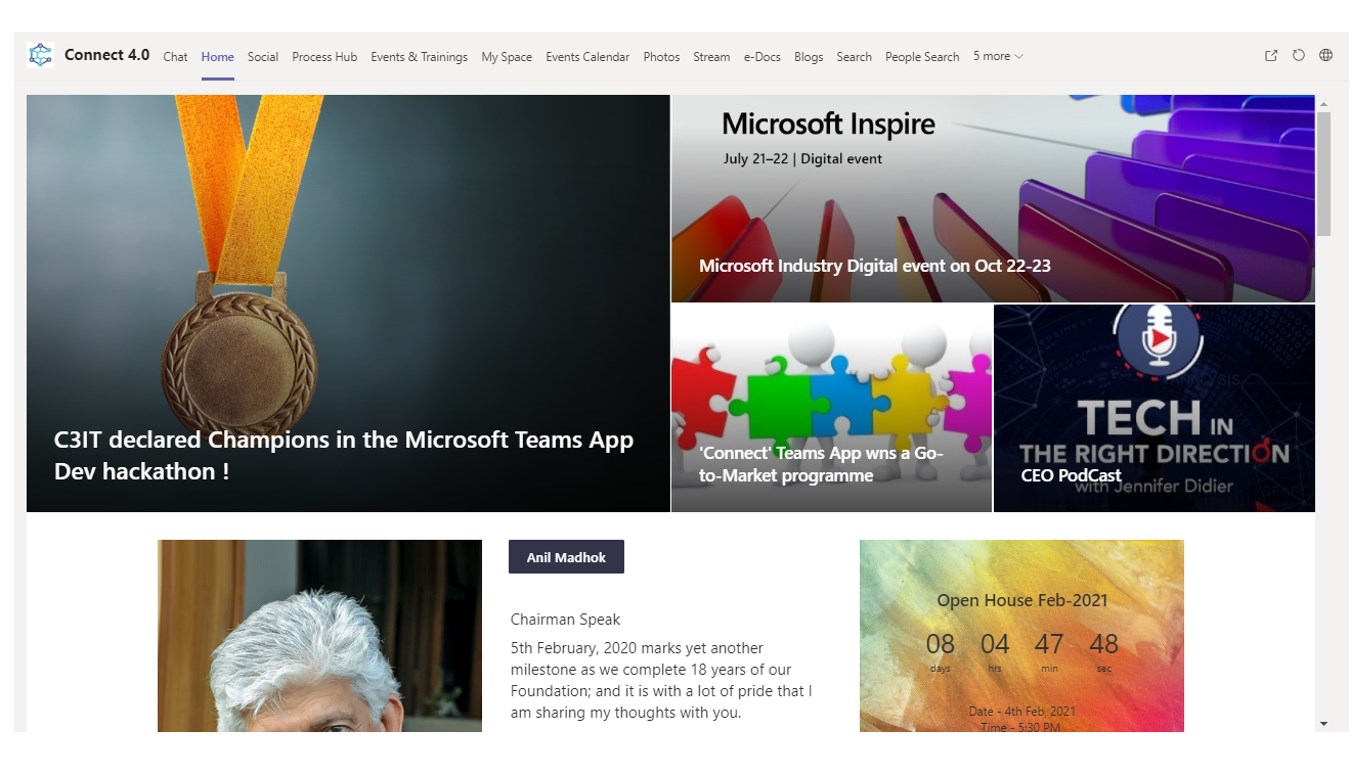Open the Stream tab
Viewport: 1366px width, 768px height.
pyautogui.click(x=712, y=57)
